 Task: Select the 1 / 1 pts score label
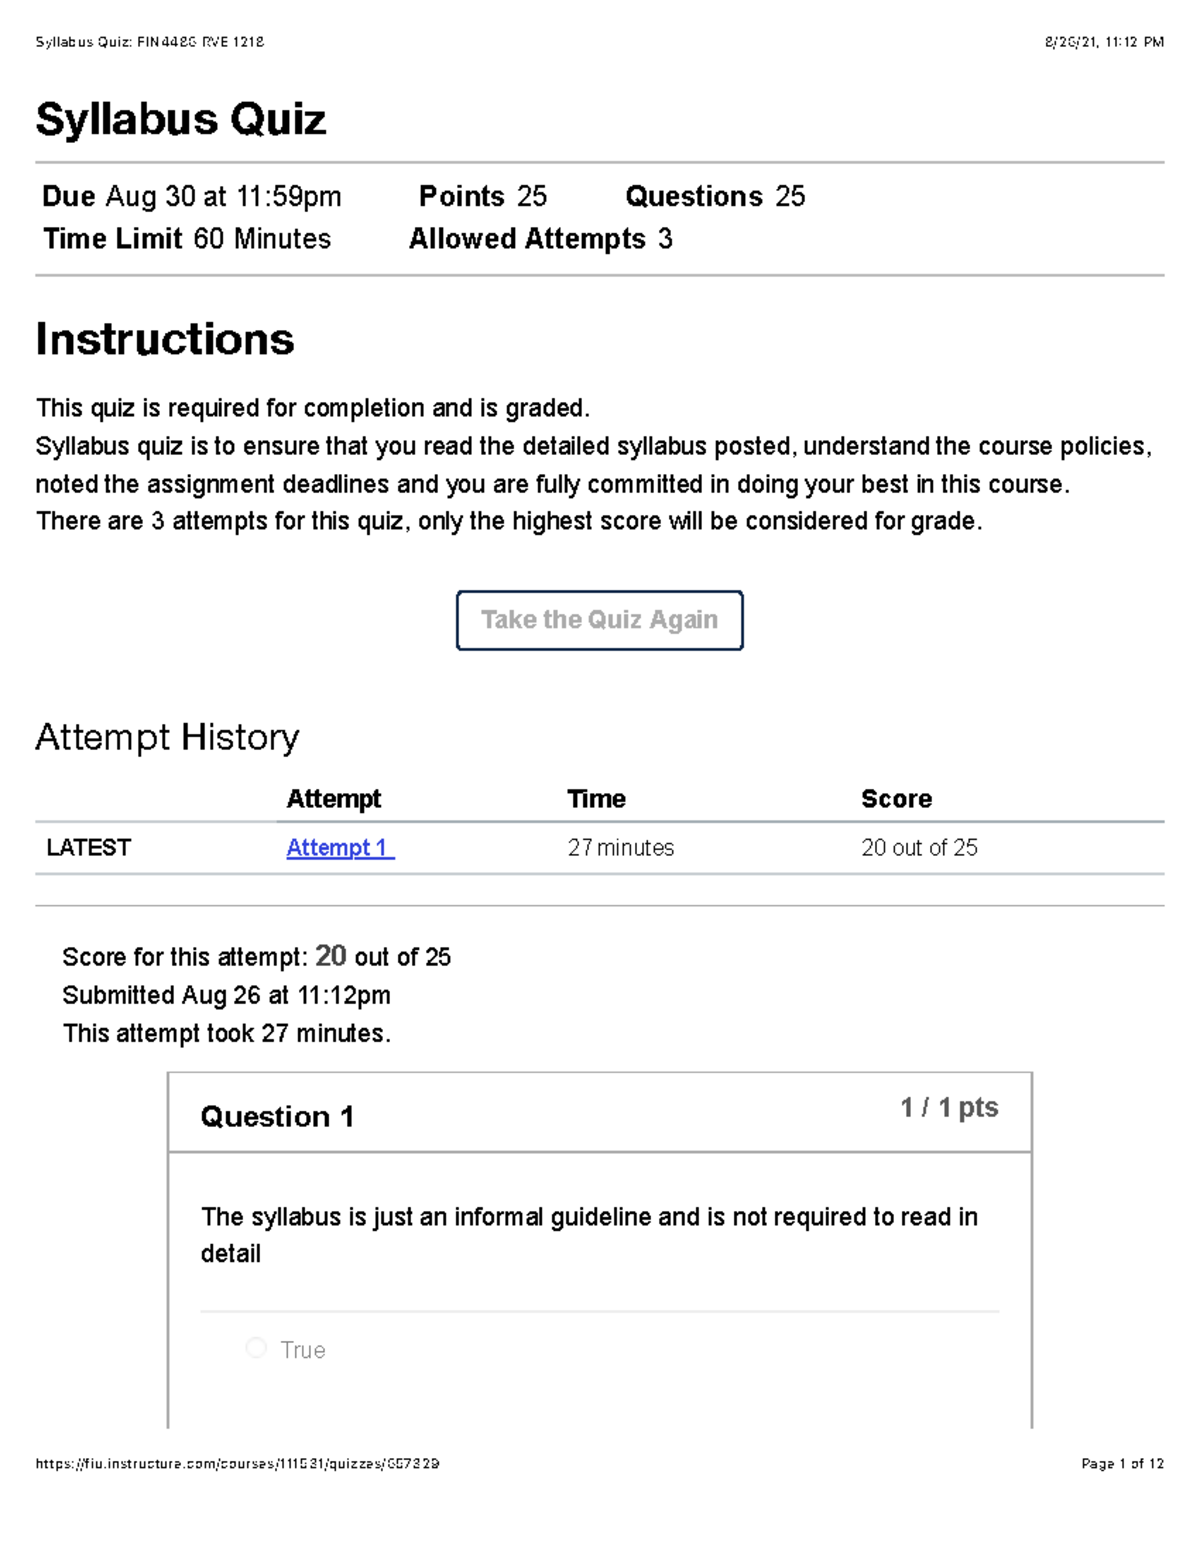point(949,1108)
